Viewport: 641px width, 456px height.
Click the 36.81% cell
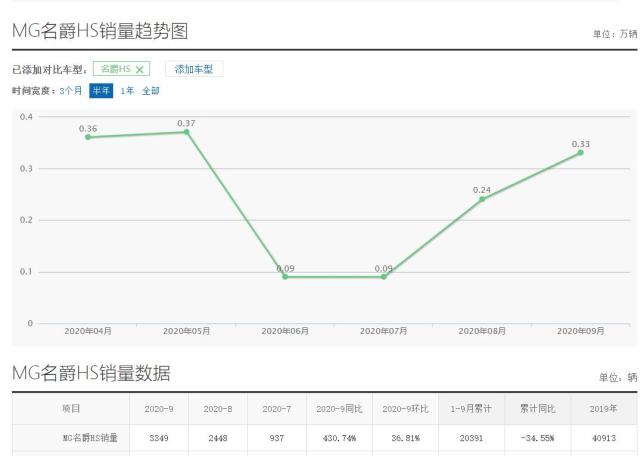coord(406,438)
